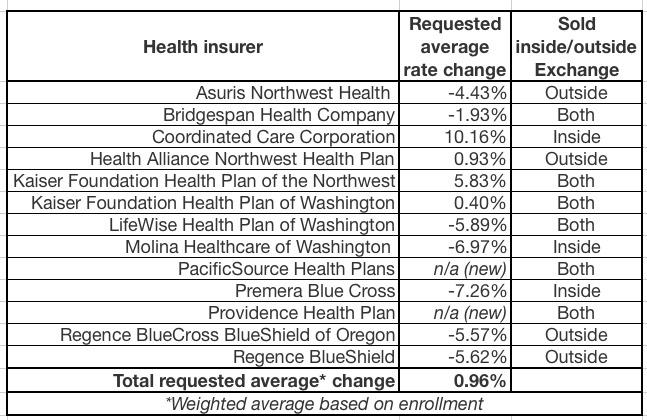Click Kaiser Foundation Health Plan of the Northwest

click(205, 181)
